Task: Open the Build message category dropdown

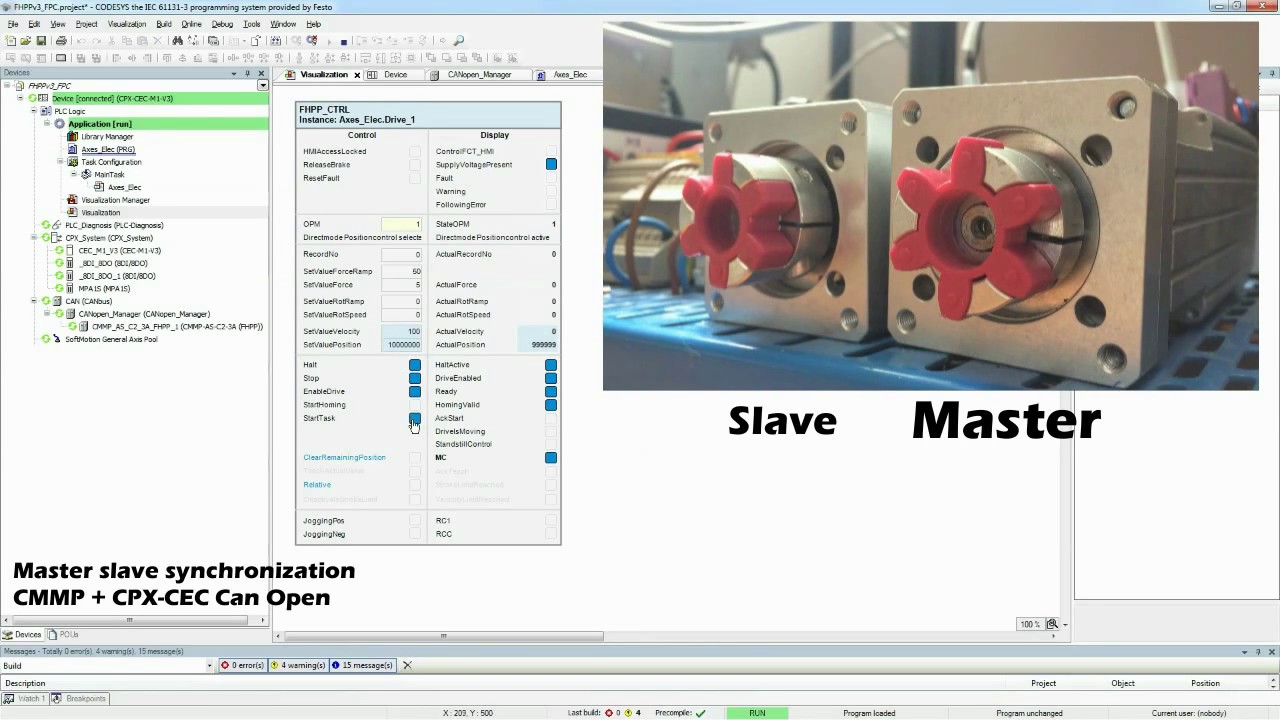Action: (x=209, y=666)
